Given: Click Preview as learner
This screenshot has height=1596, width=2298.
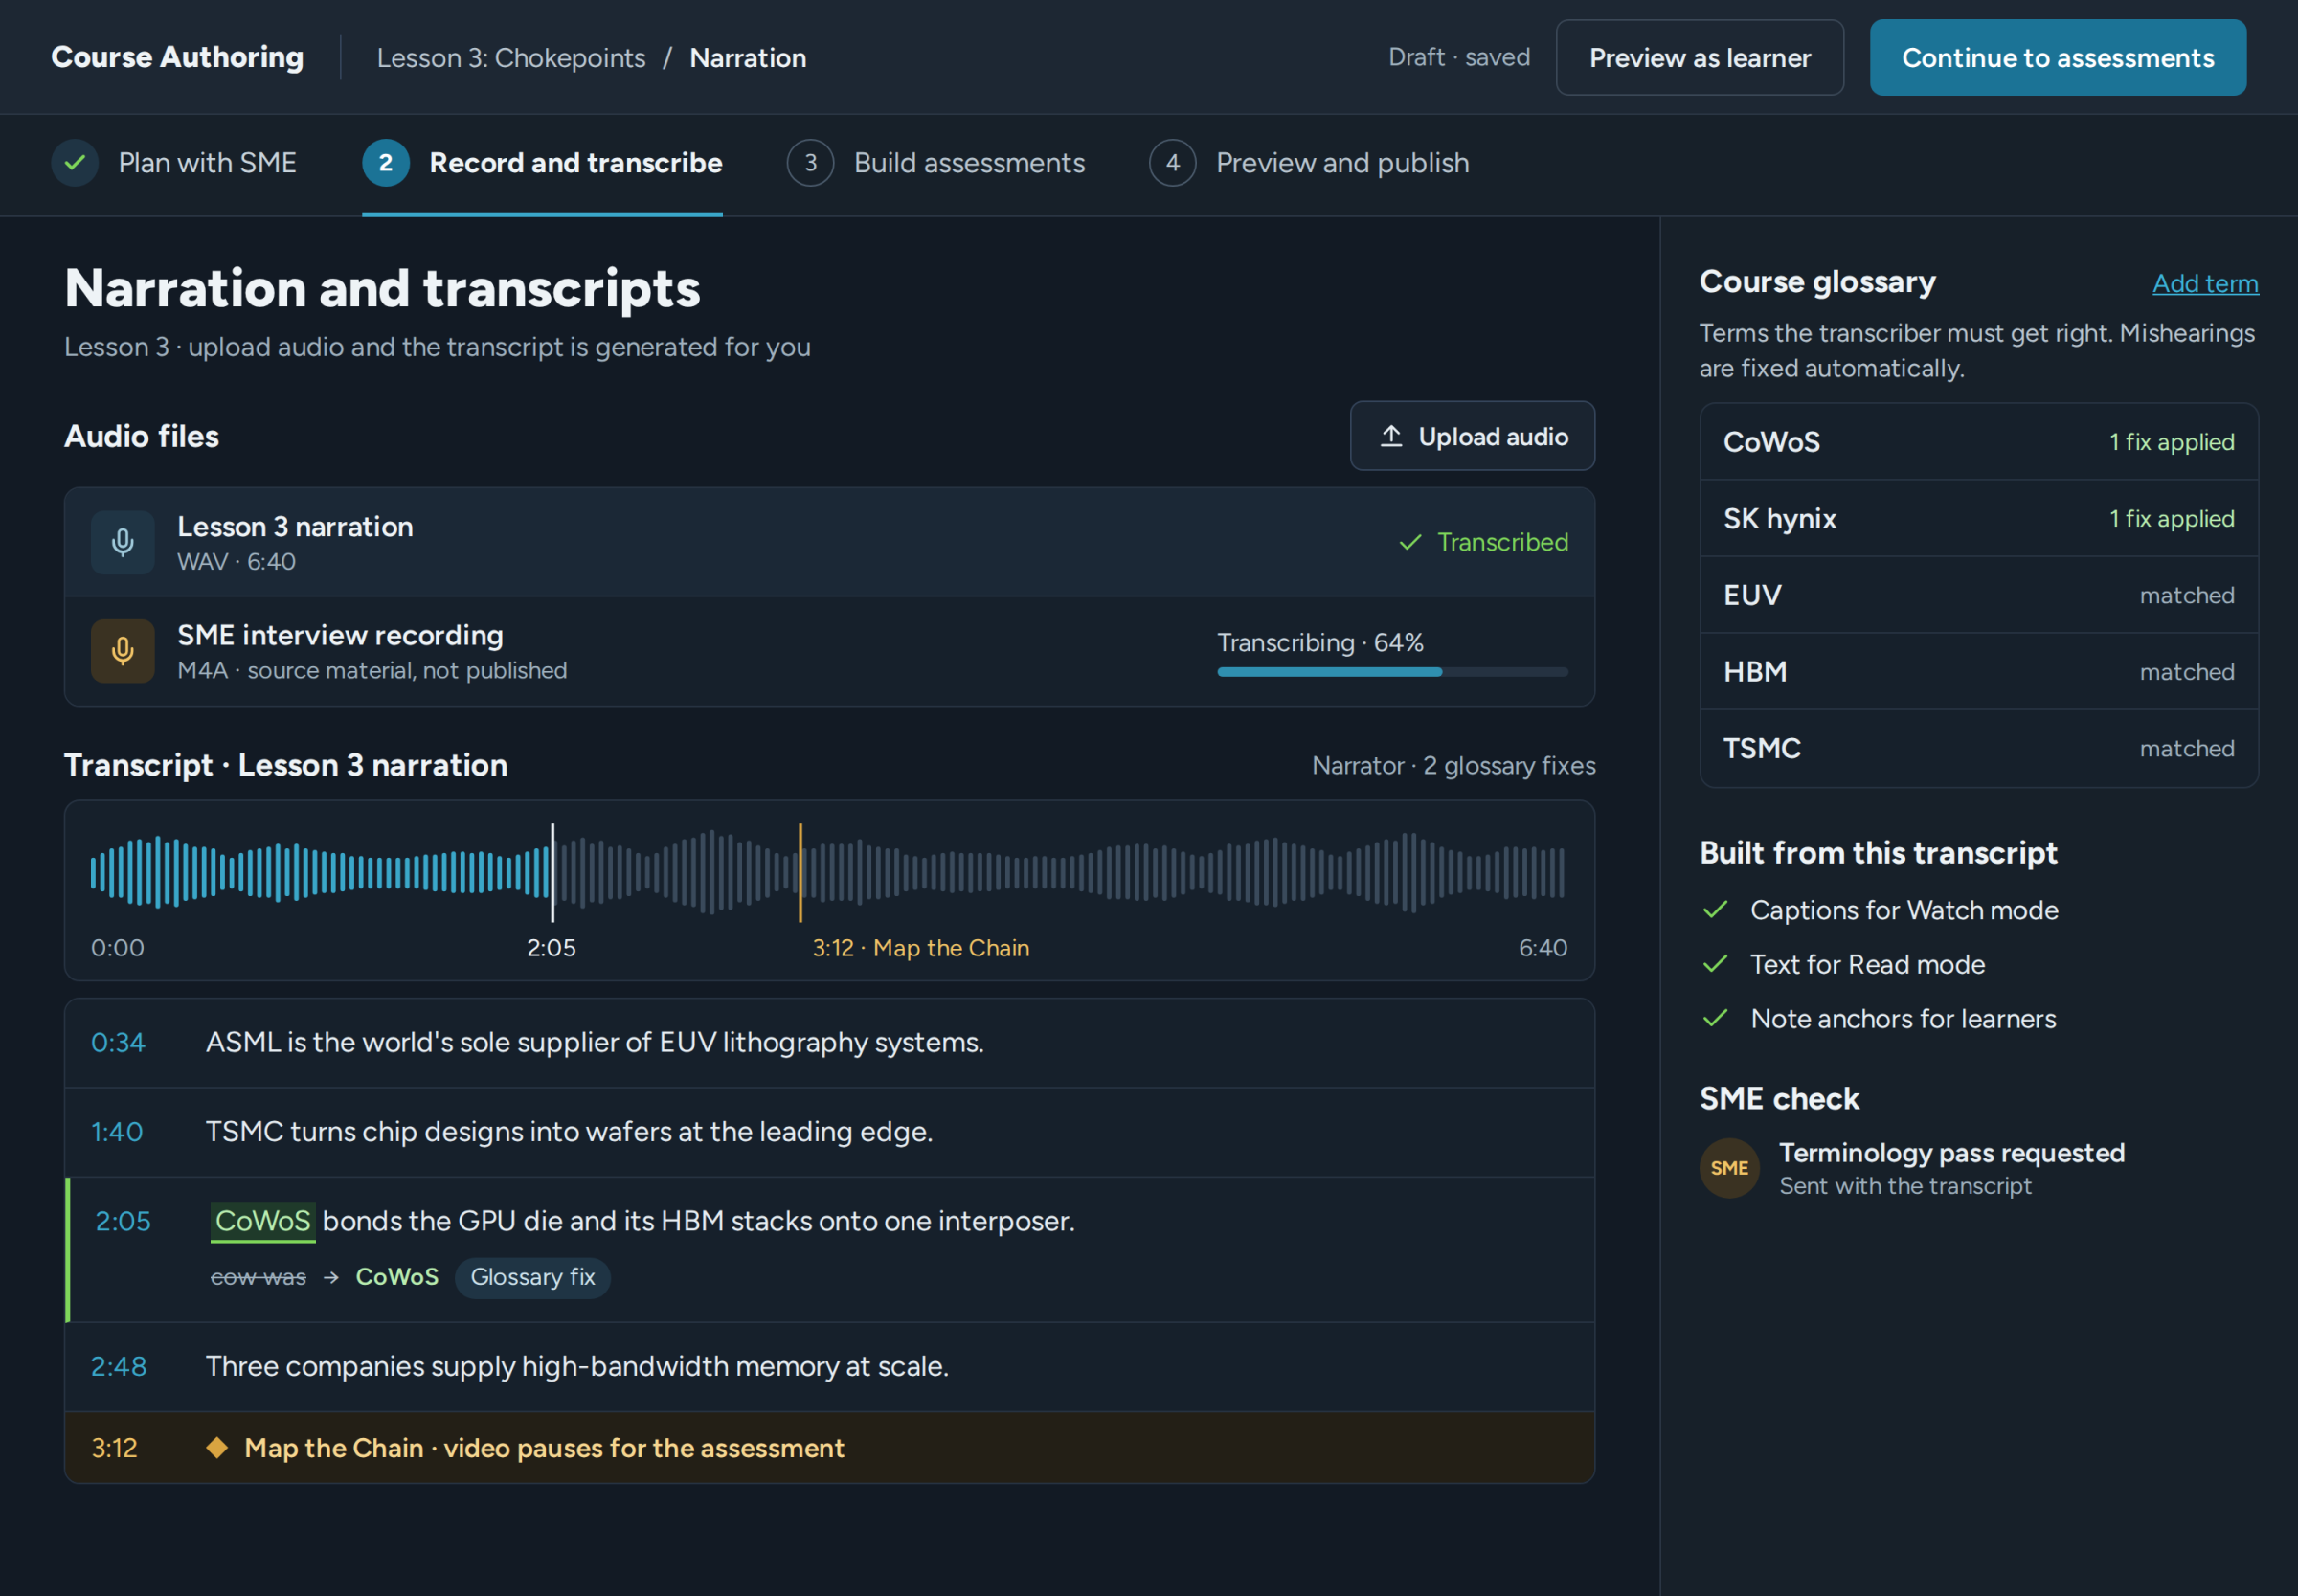Looking at the screenshot, I should (x=1699, y=58).
